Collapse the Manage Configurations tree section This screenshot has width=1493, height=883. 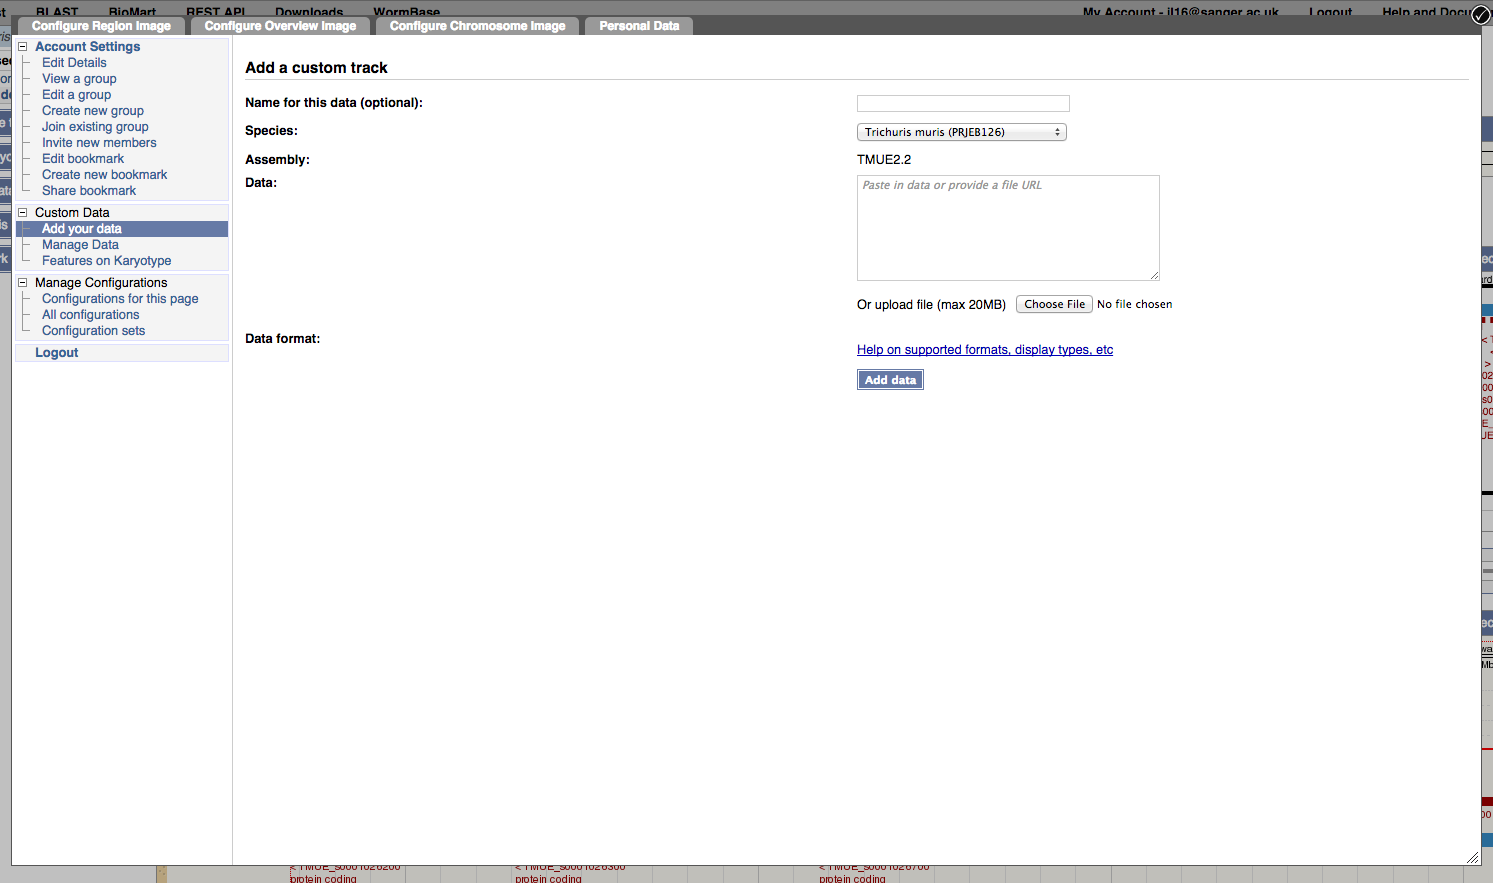click(x=22, y=283)
